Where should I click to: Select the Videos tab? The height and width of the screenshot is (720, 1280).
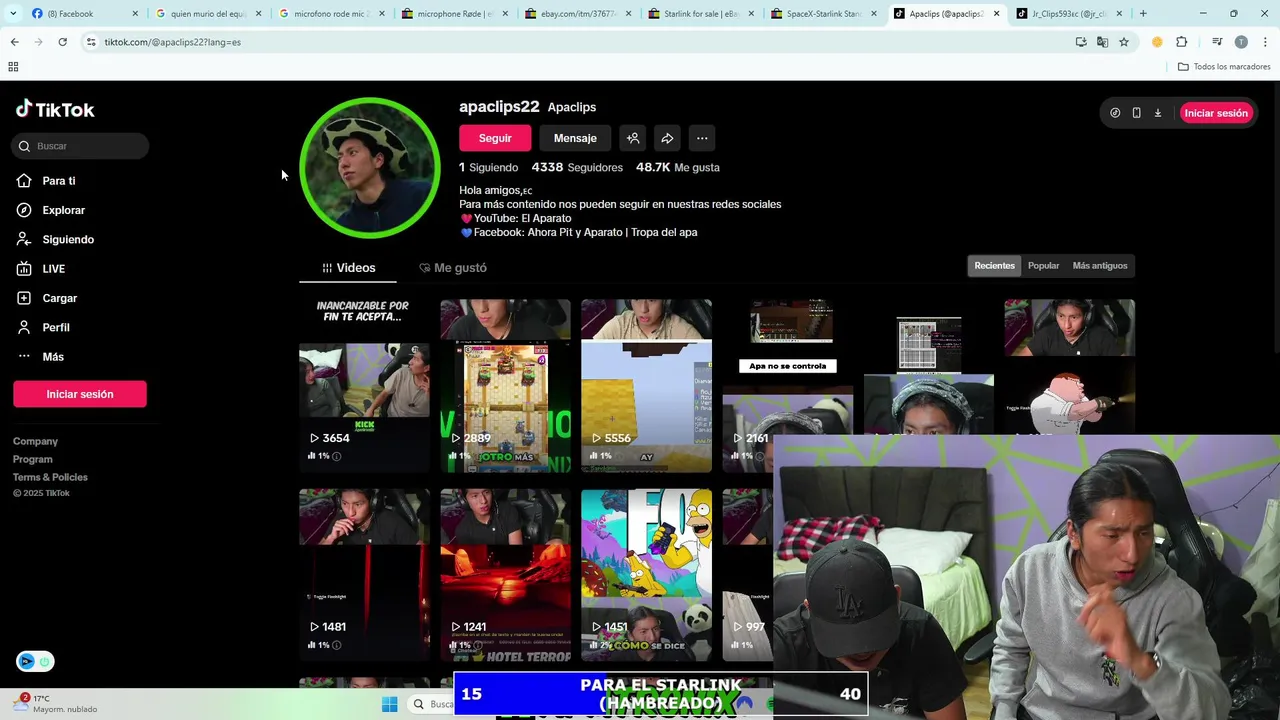point(348,268)
